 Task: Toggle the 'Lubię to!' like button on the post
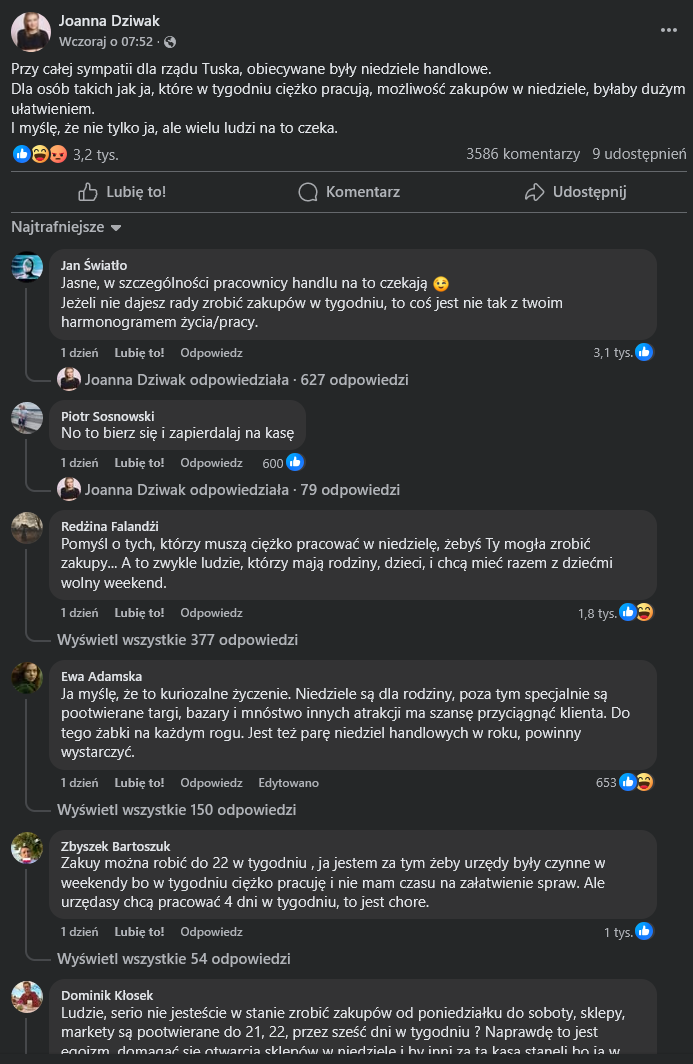[x=122, y=192]
